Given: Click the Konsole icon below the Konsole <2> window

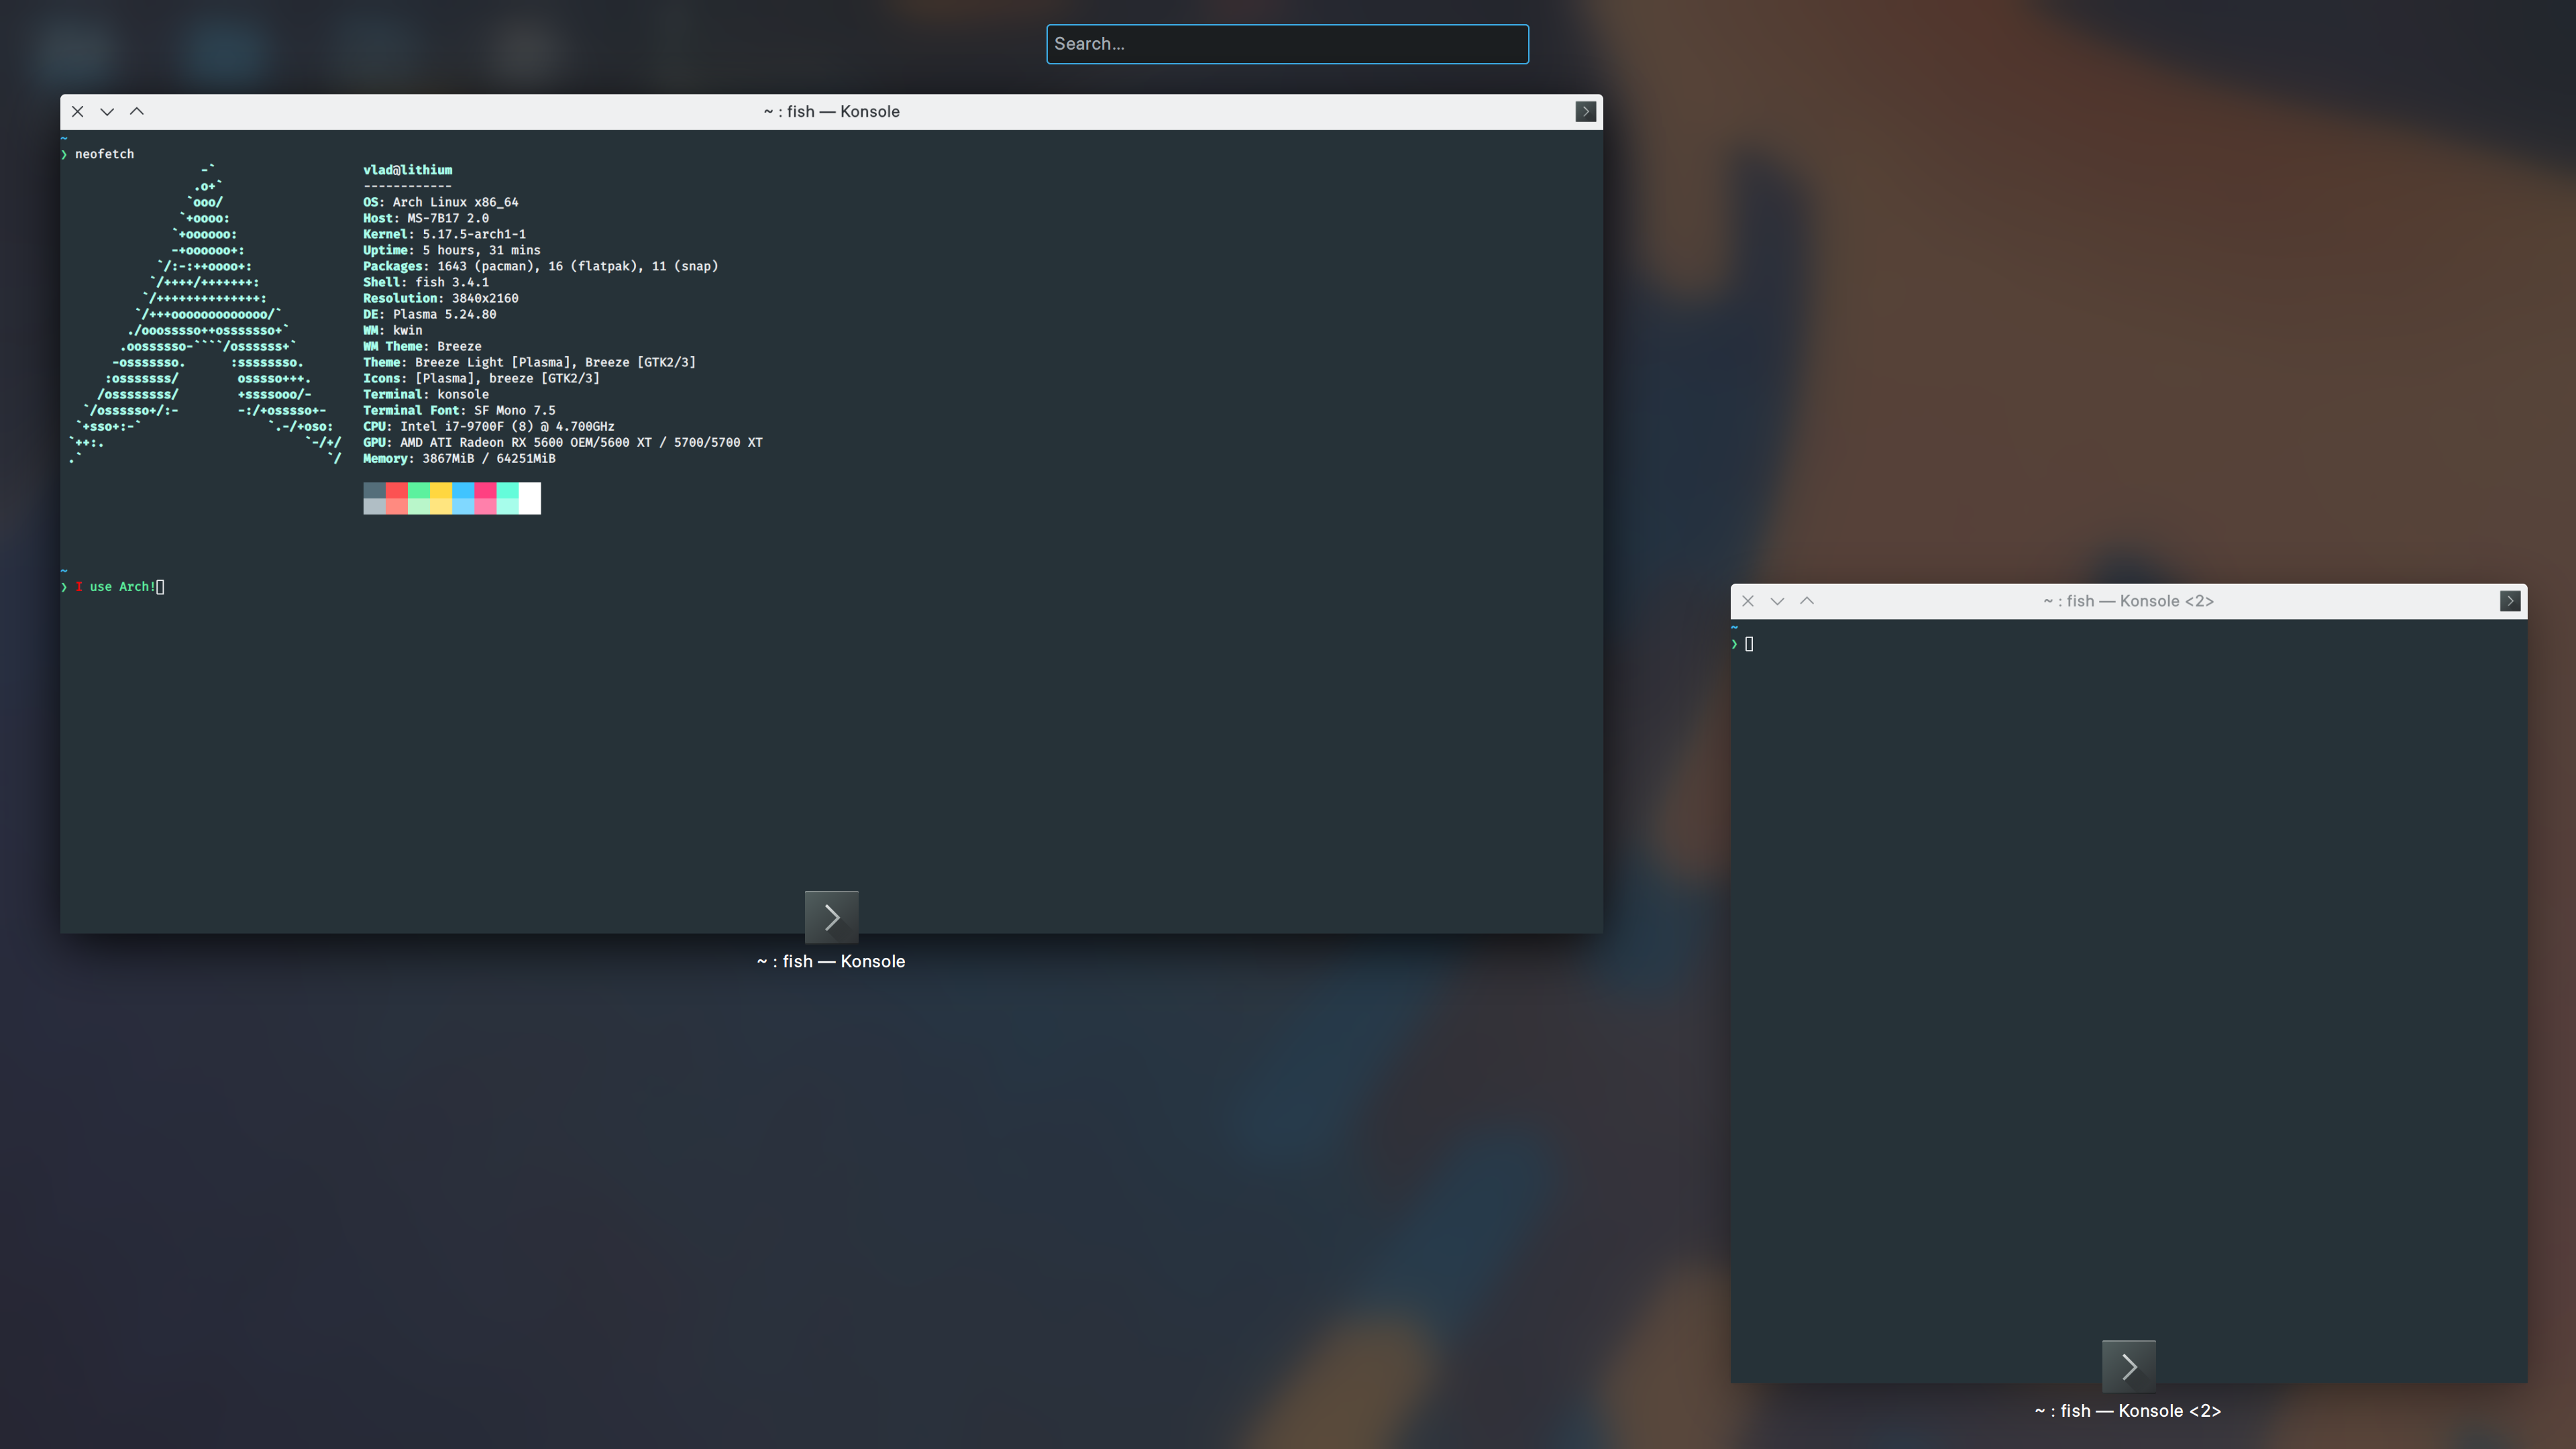Looking at the screenshot, I should point(2128,1366).
